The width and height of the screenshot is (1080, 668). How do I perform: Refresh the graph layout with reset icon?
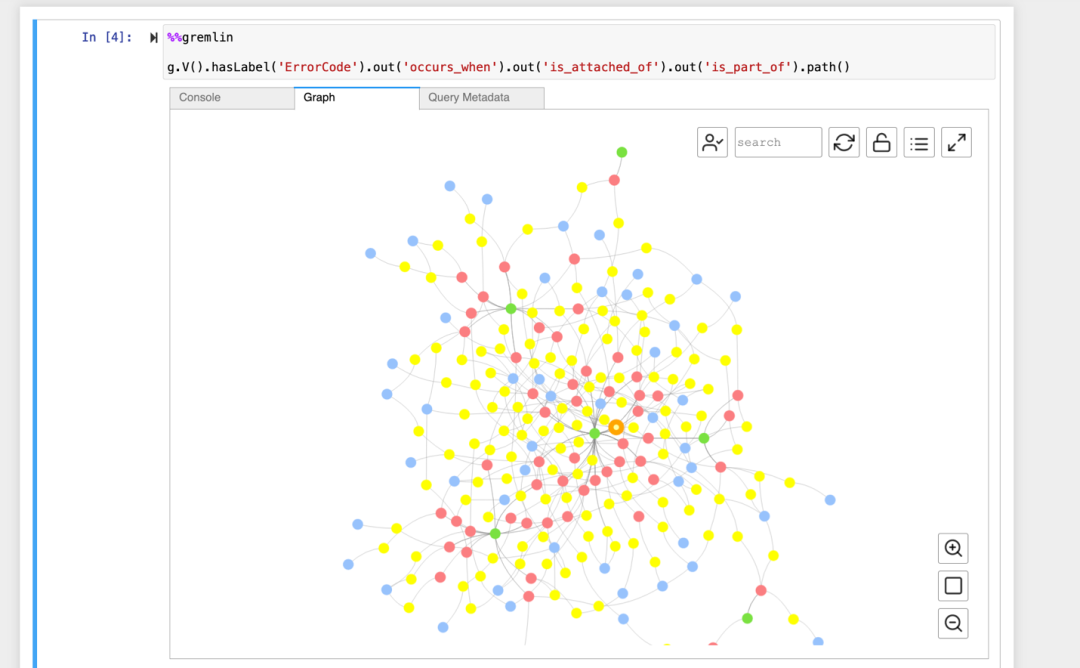tap(844, 143)
